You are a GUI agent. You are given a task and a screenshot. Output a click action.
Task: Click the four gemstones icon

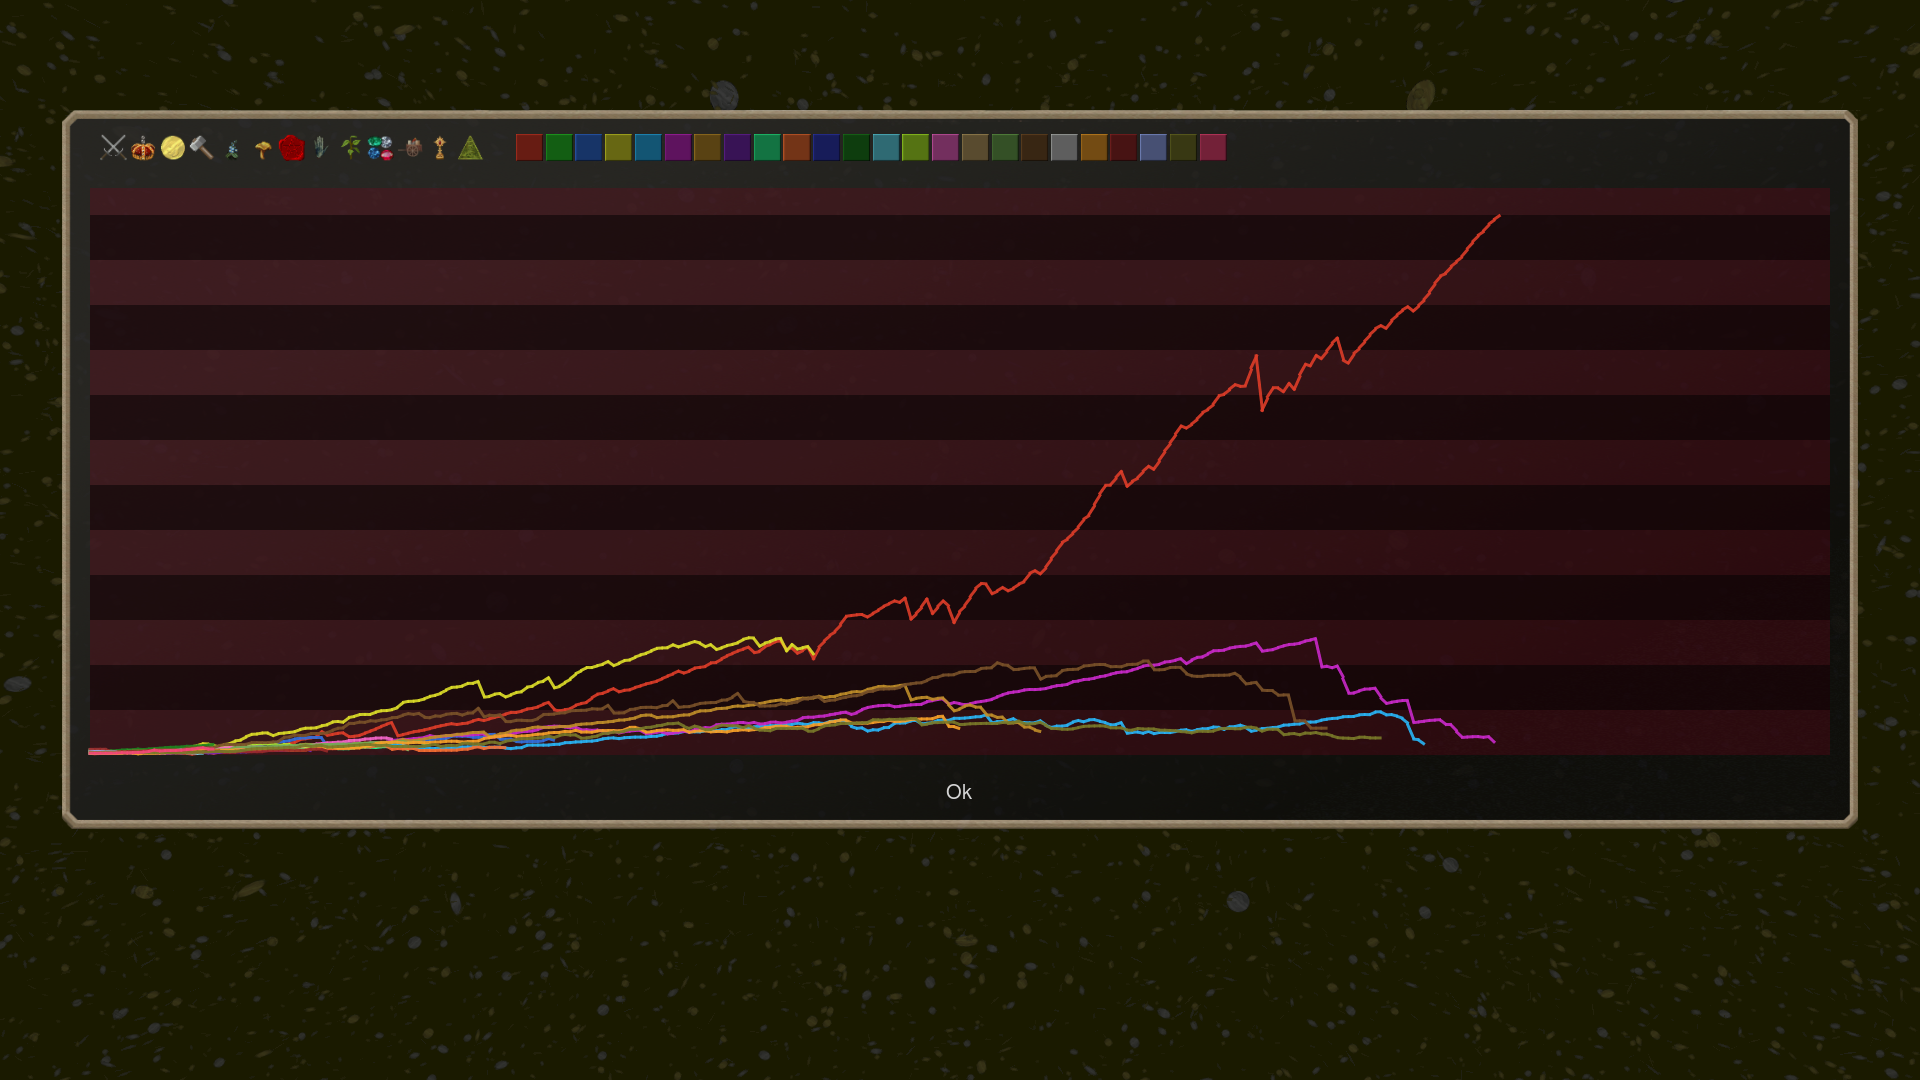380,148
